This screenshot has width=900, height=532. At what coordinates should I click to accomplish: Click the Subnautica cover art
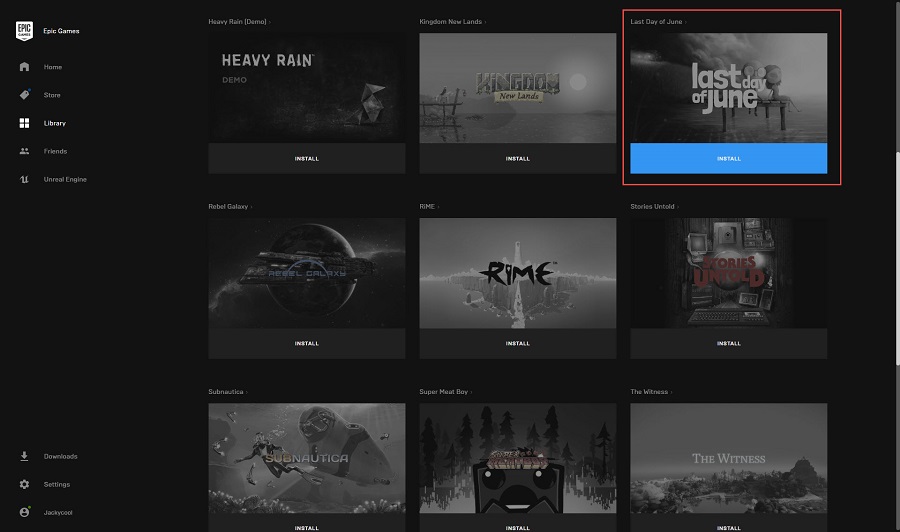pyautogui.click(x=307, y=458)
